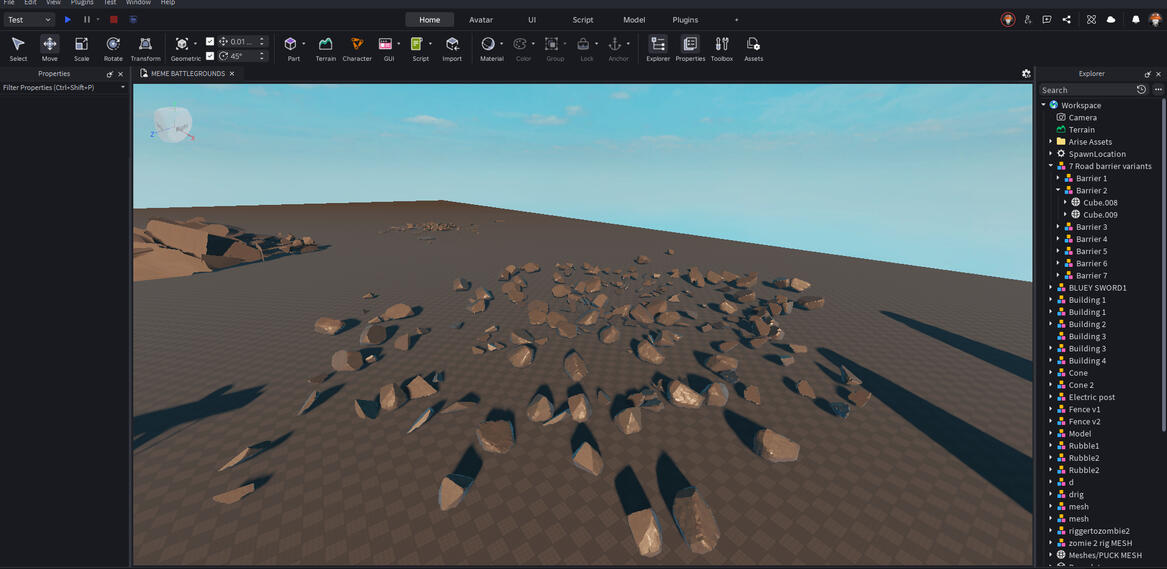Collapse the Workspace tree node
This screenshot has width=1167, height=569.
[1044, 105]
